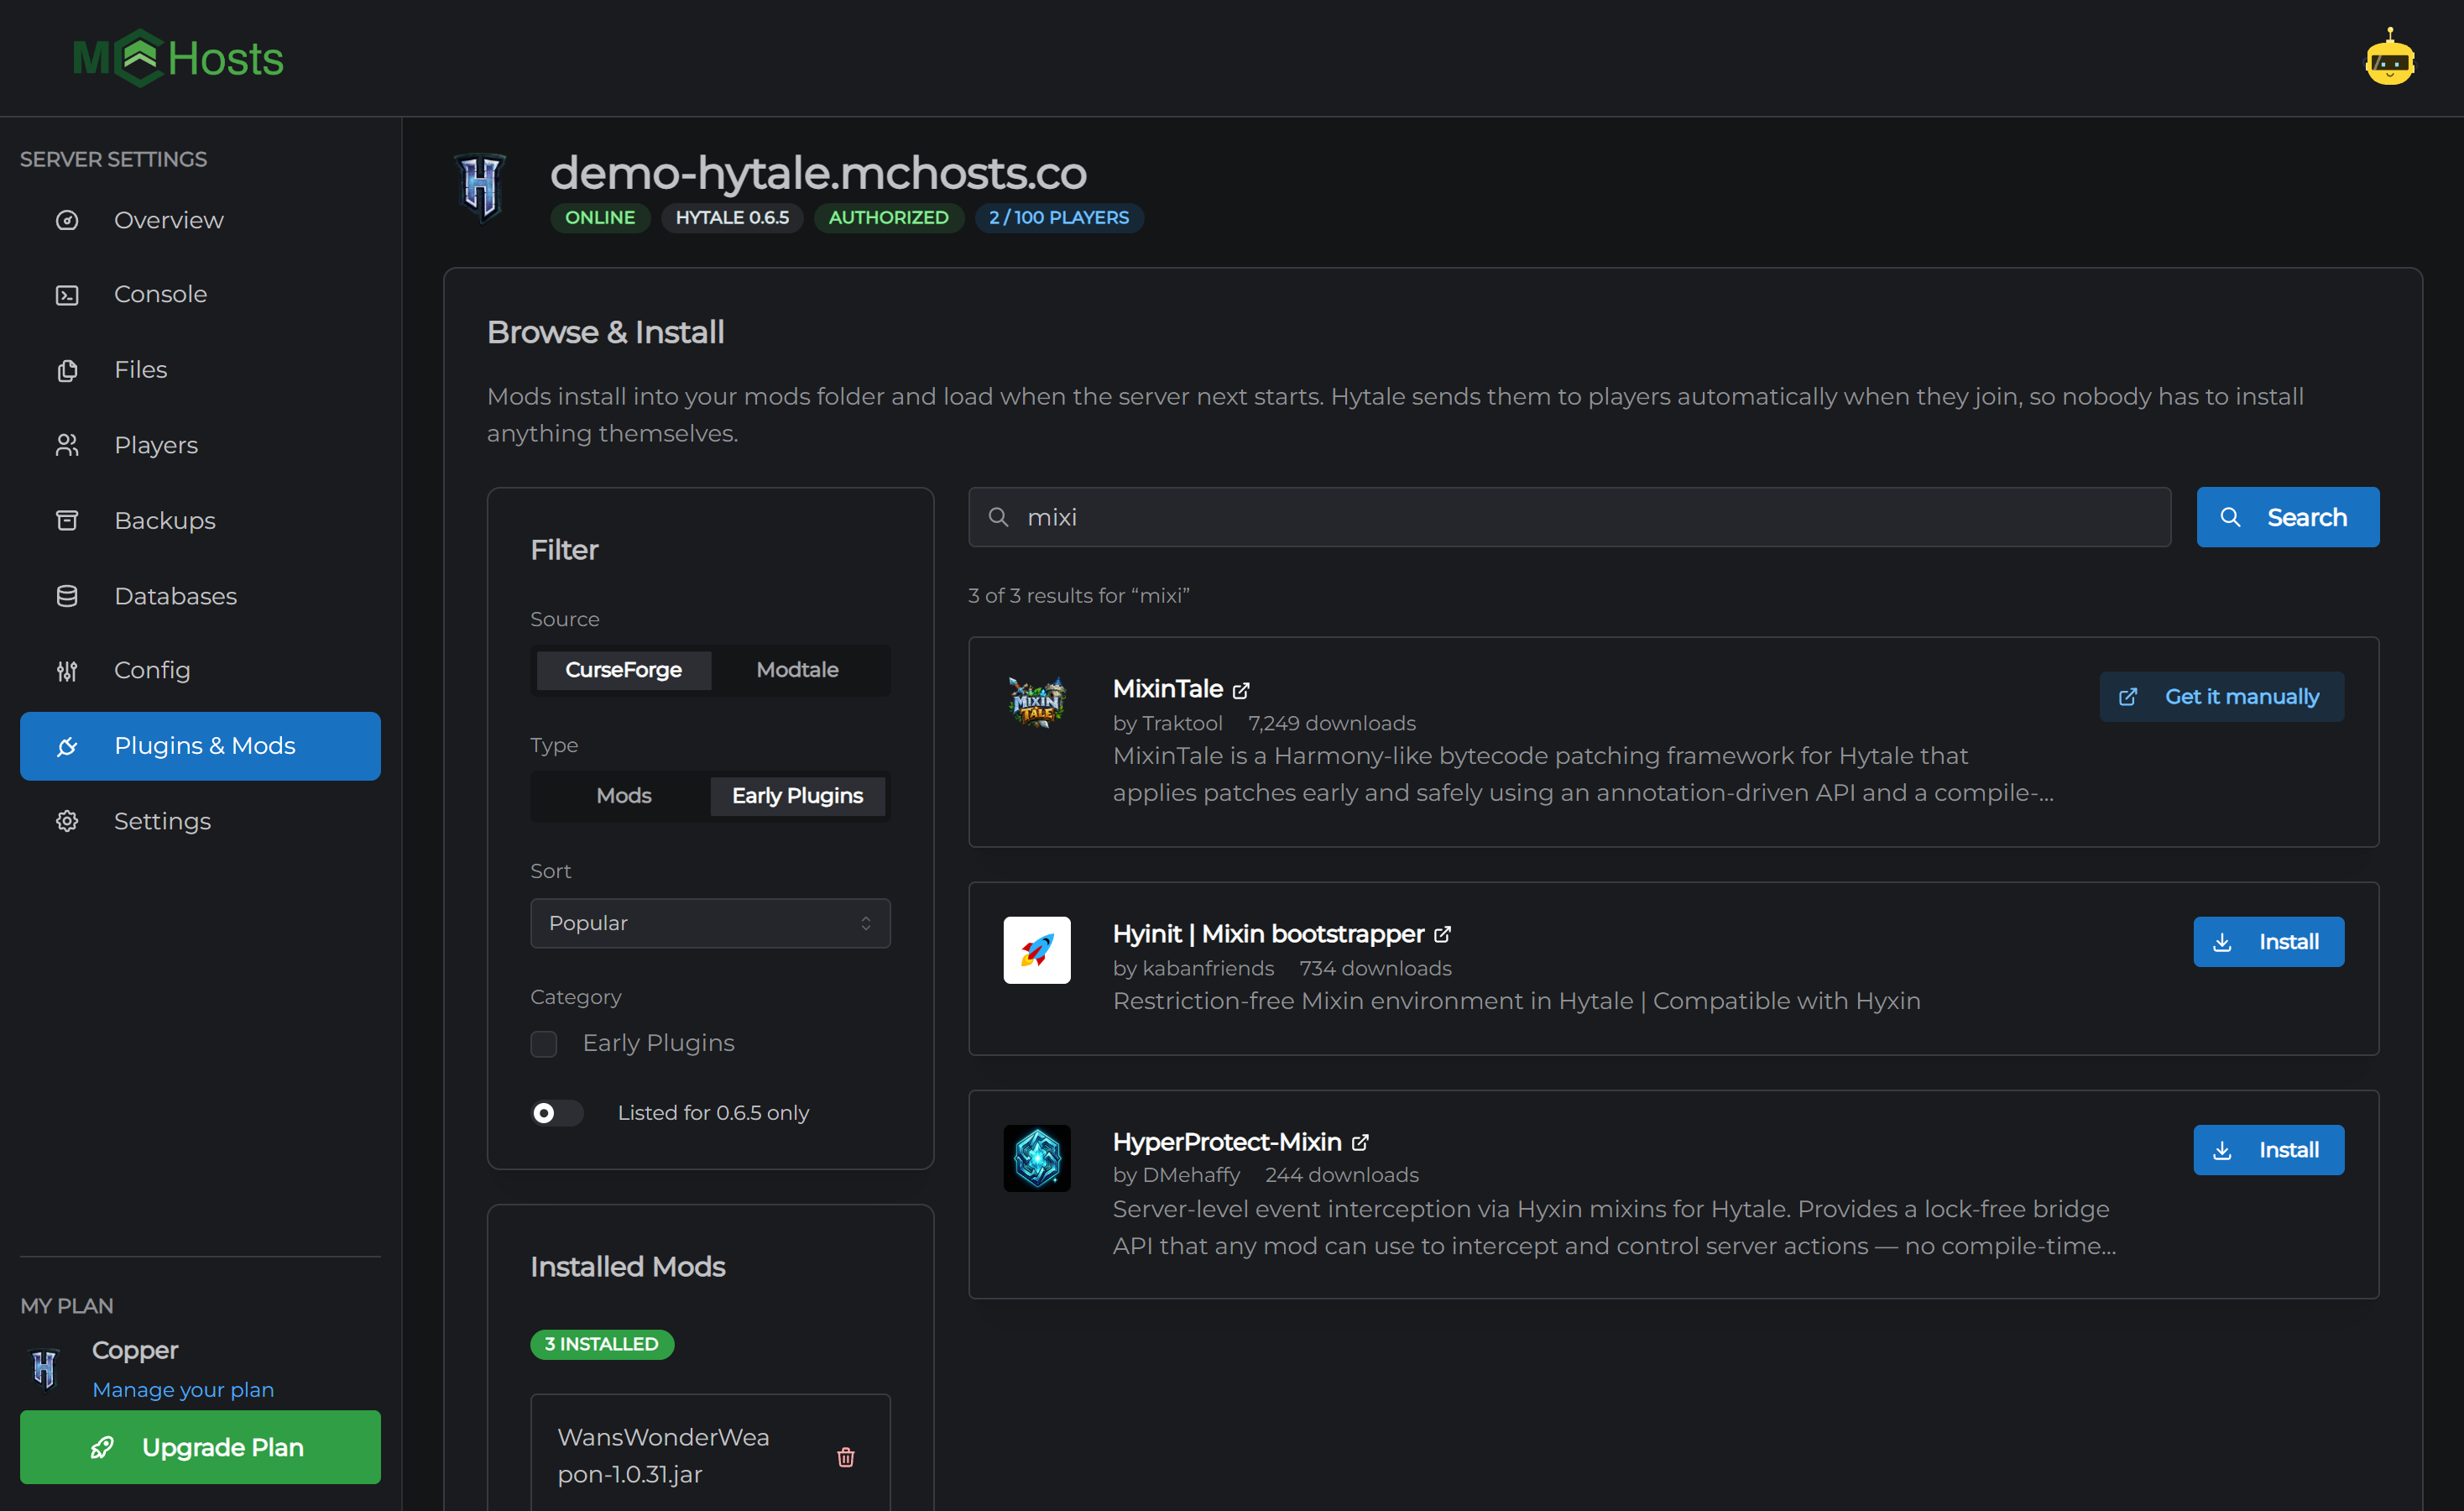Viewport: 2464px width, 1511px height.
Task: Open Console in sidebar
Action: pyautogui.click(x=200, y=295)
